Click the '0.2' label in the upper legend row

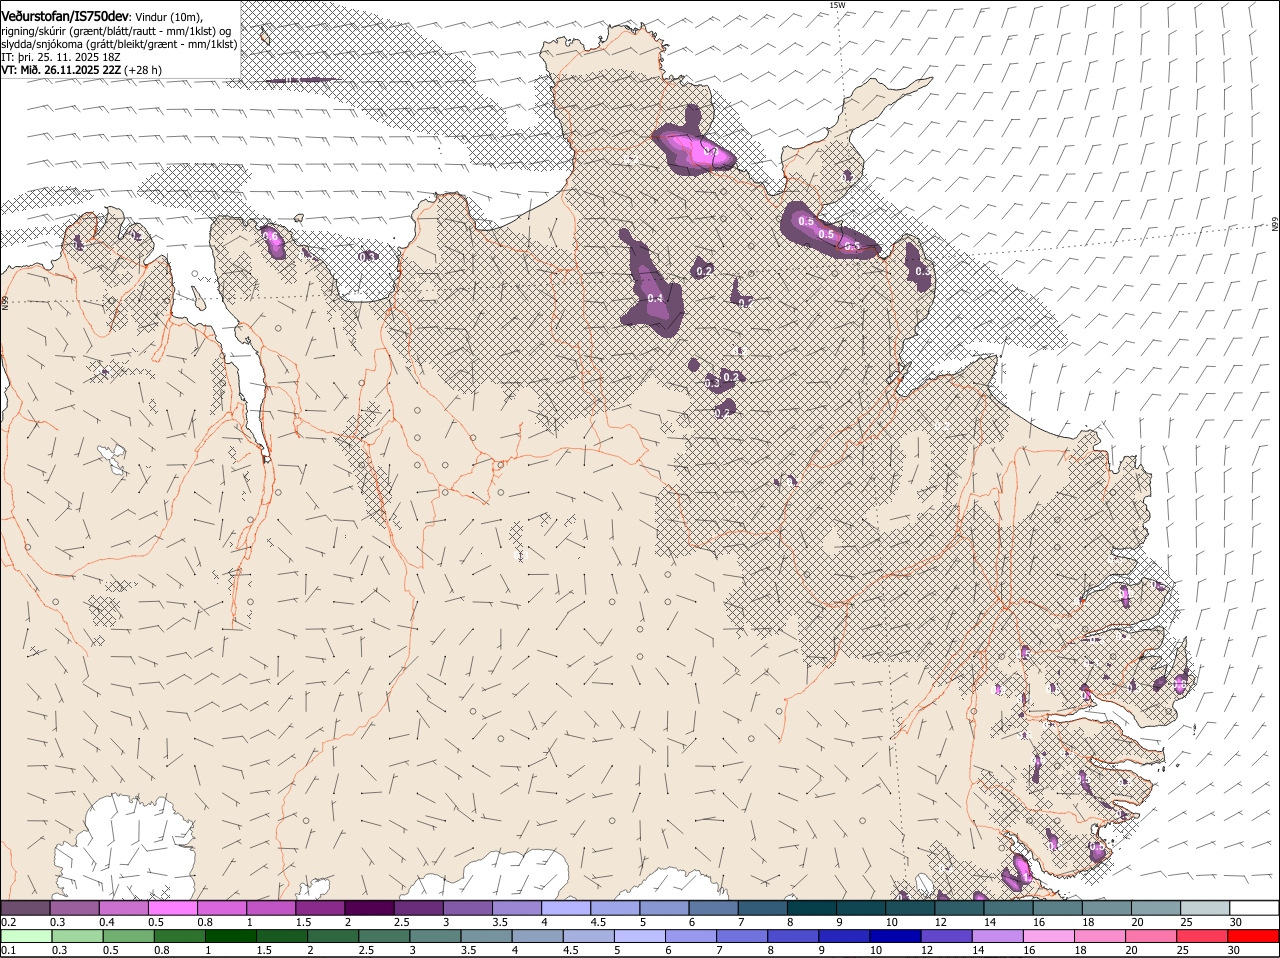coord(8,922)
